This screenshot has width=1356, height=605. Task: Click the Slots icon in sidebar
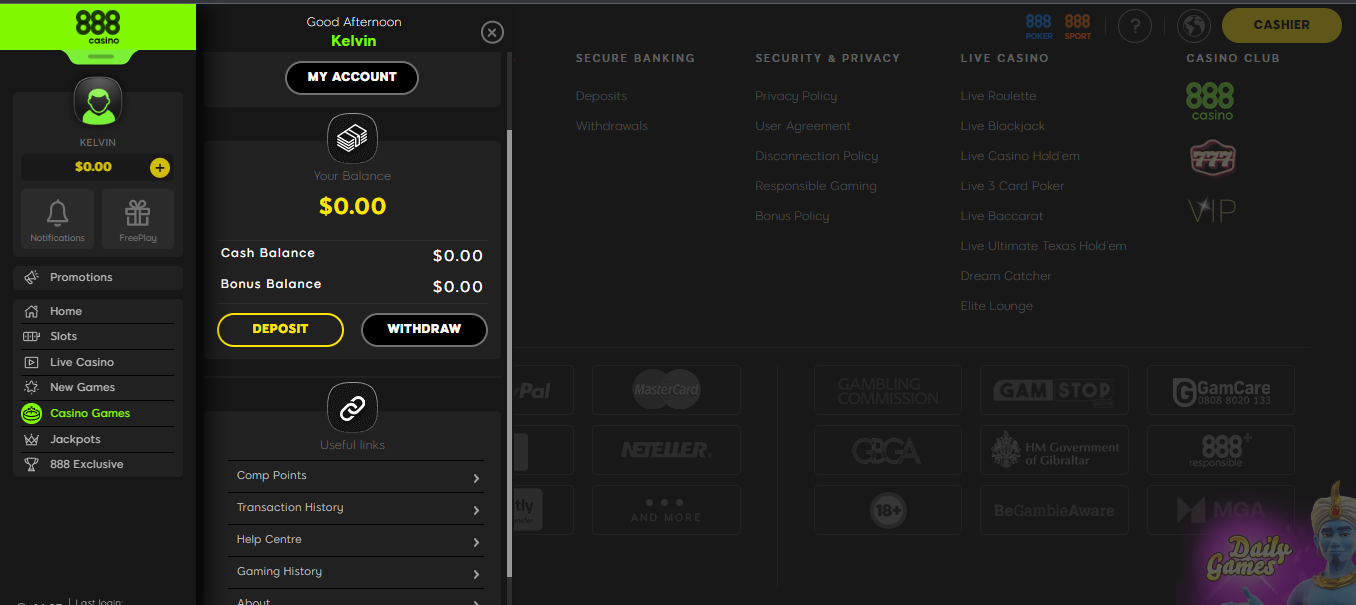click(32, 337)
